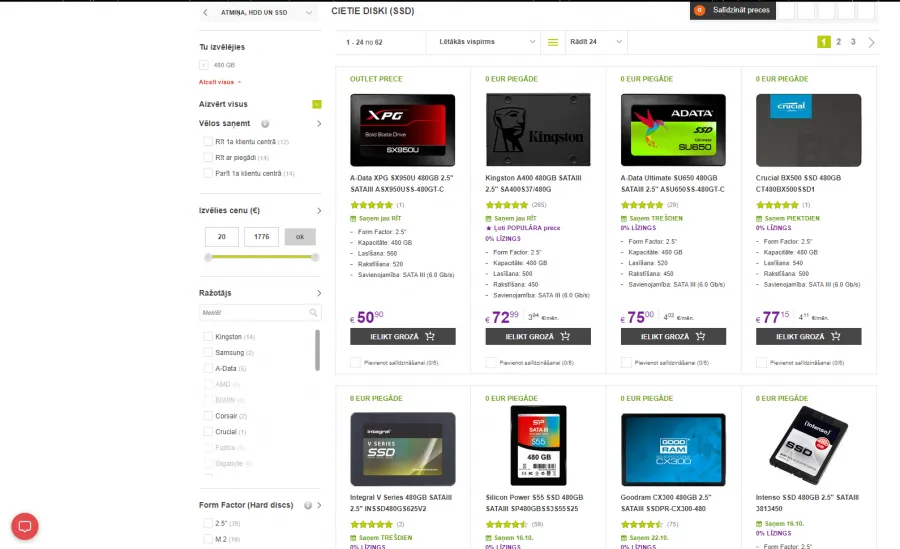Filter by A-Data manufacturer
This screenshot has width=900, height=549.
(208, 369)
